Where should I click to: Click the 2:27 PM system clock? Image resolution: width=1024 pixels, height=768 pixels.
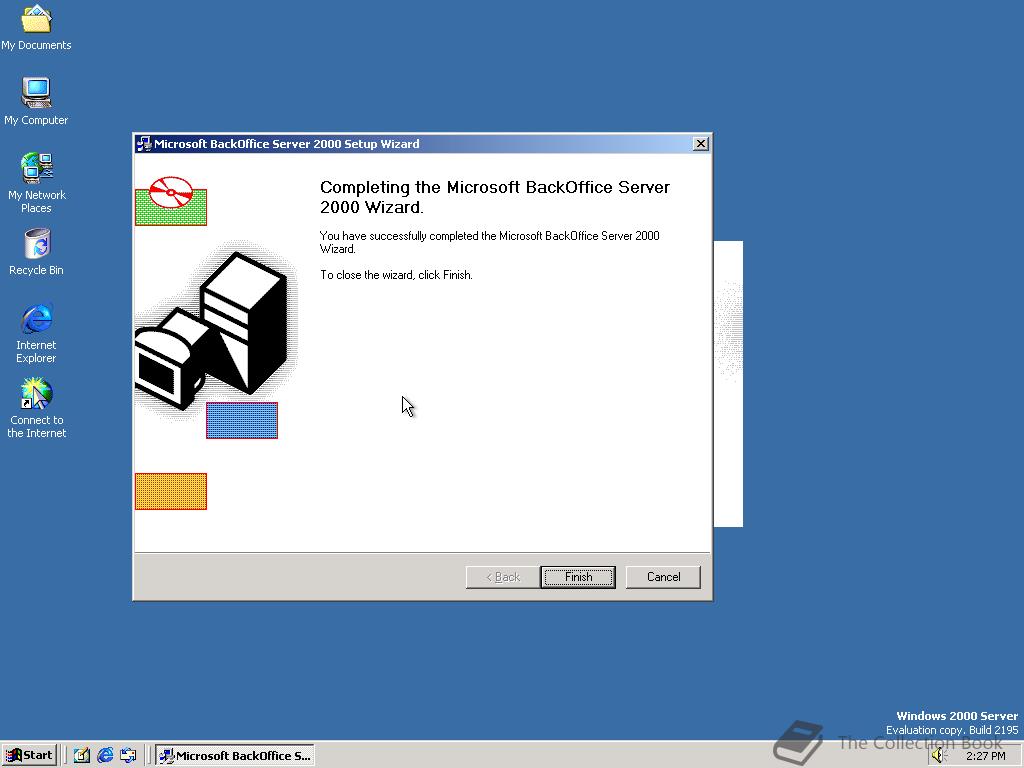click(985, 756)
